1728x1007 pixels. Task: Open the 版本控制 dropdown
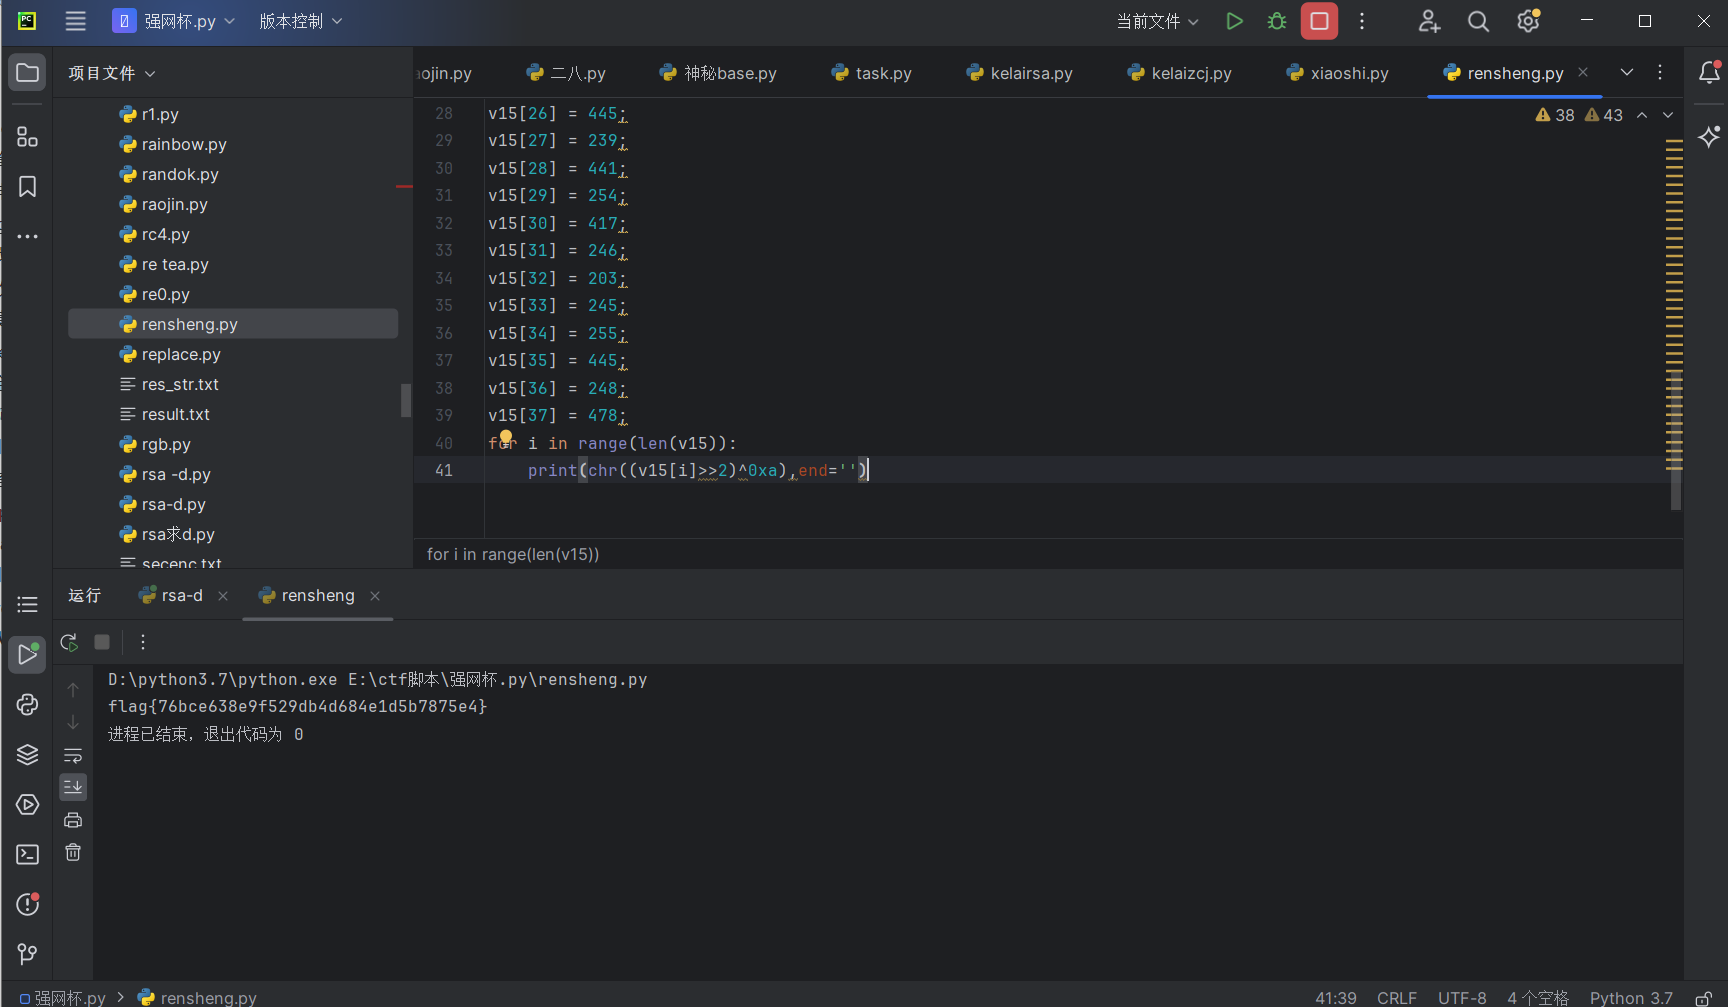click(300, 21)
